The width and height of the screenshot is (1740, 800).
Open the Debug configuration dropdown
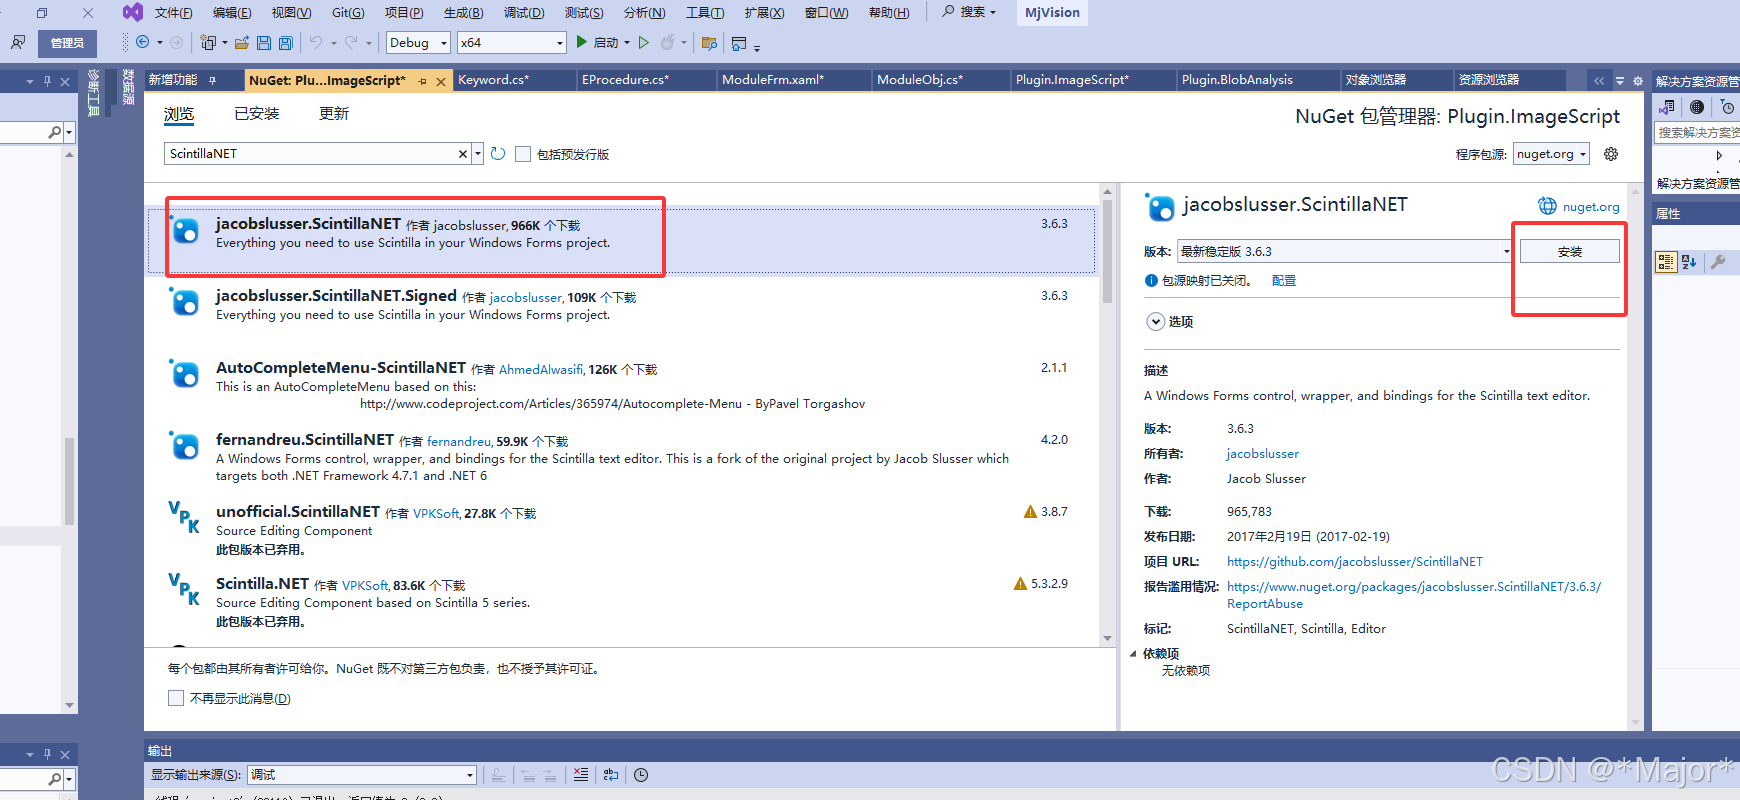(x=418, y=42)
